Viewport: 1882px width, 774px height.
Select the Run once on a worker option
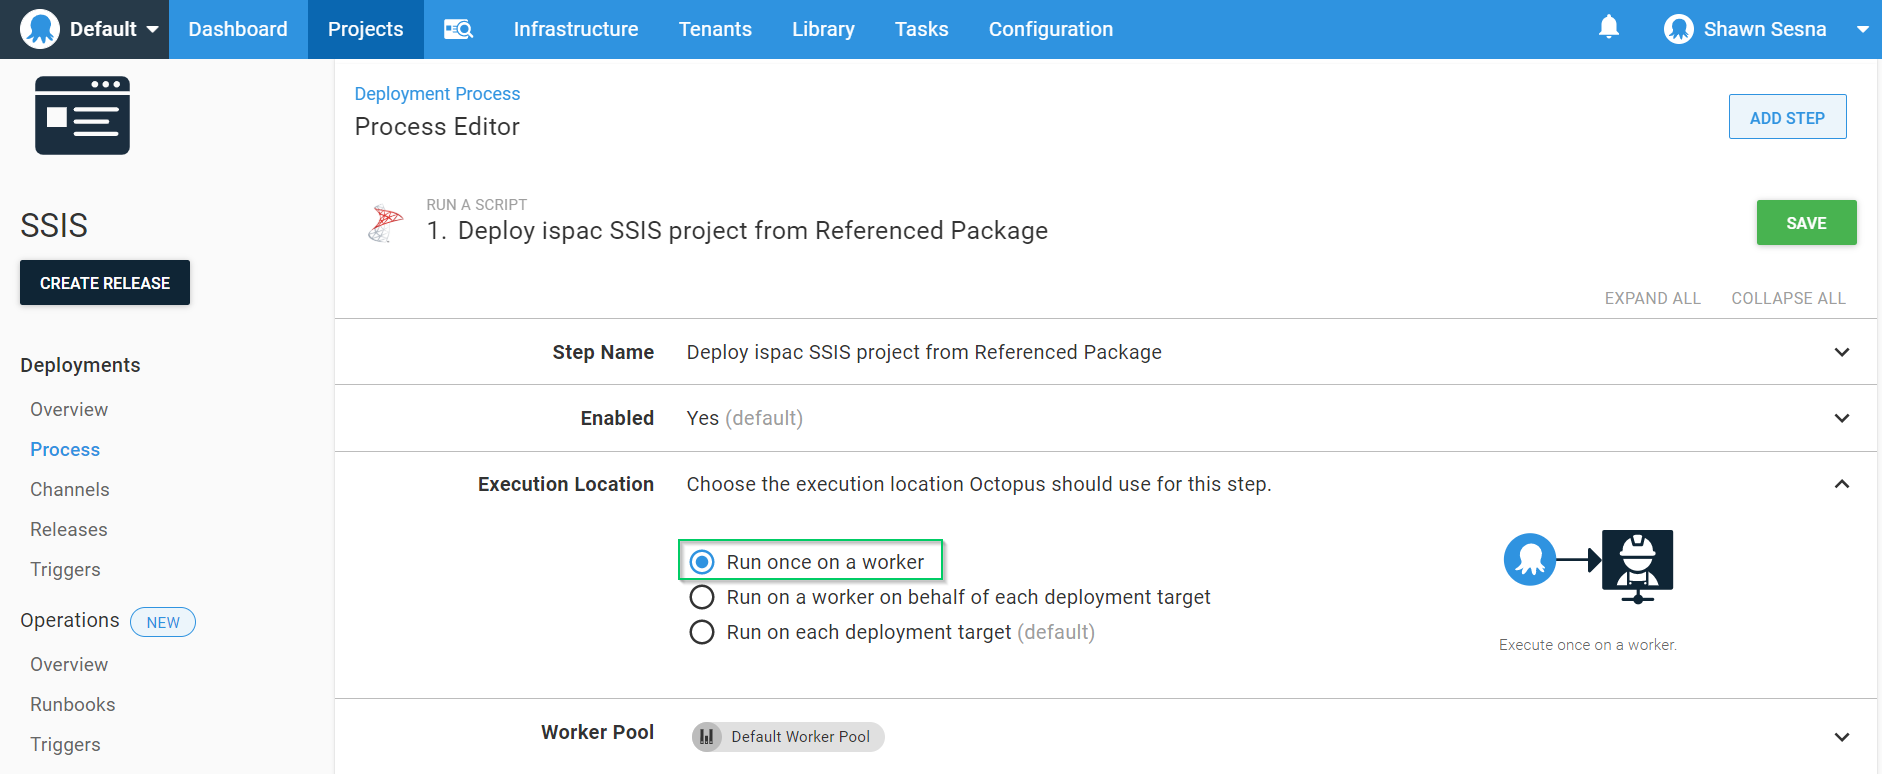pyautogui.click(x=702, y=562)
